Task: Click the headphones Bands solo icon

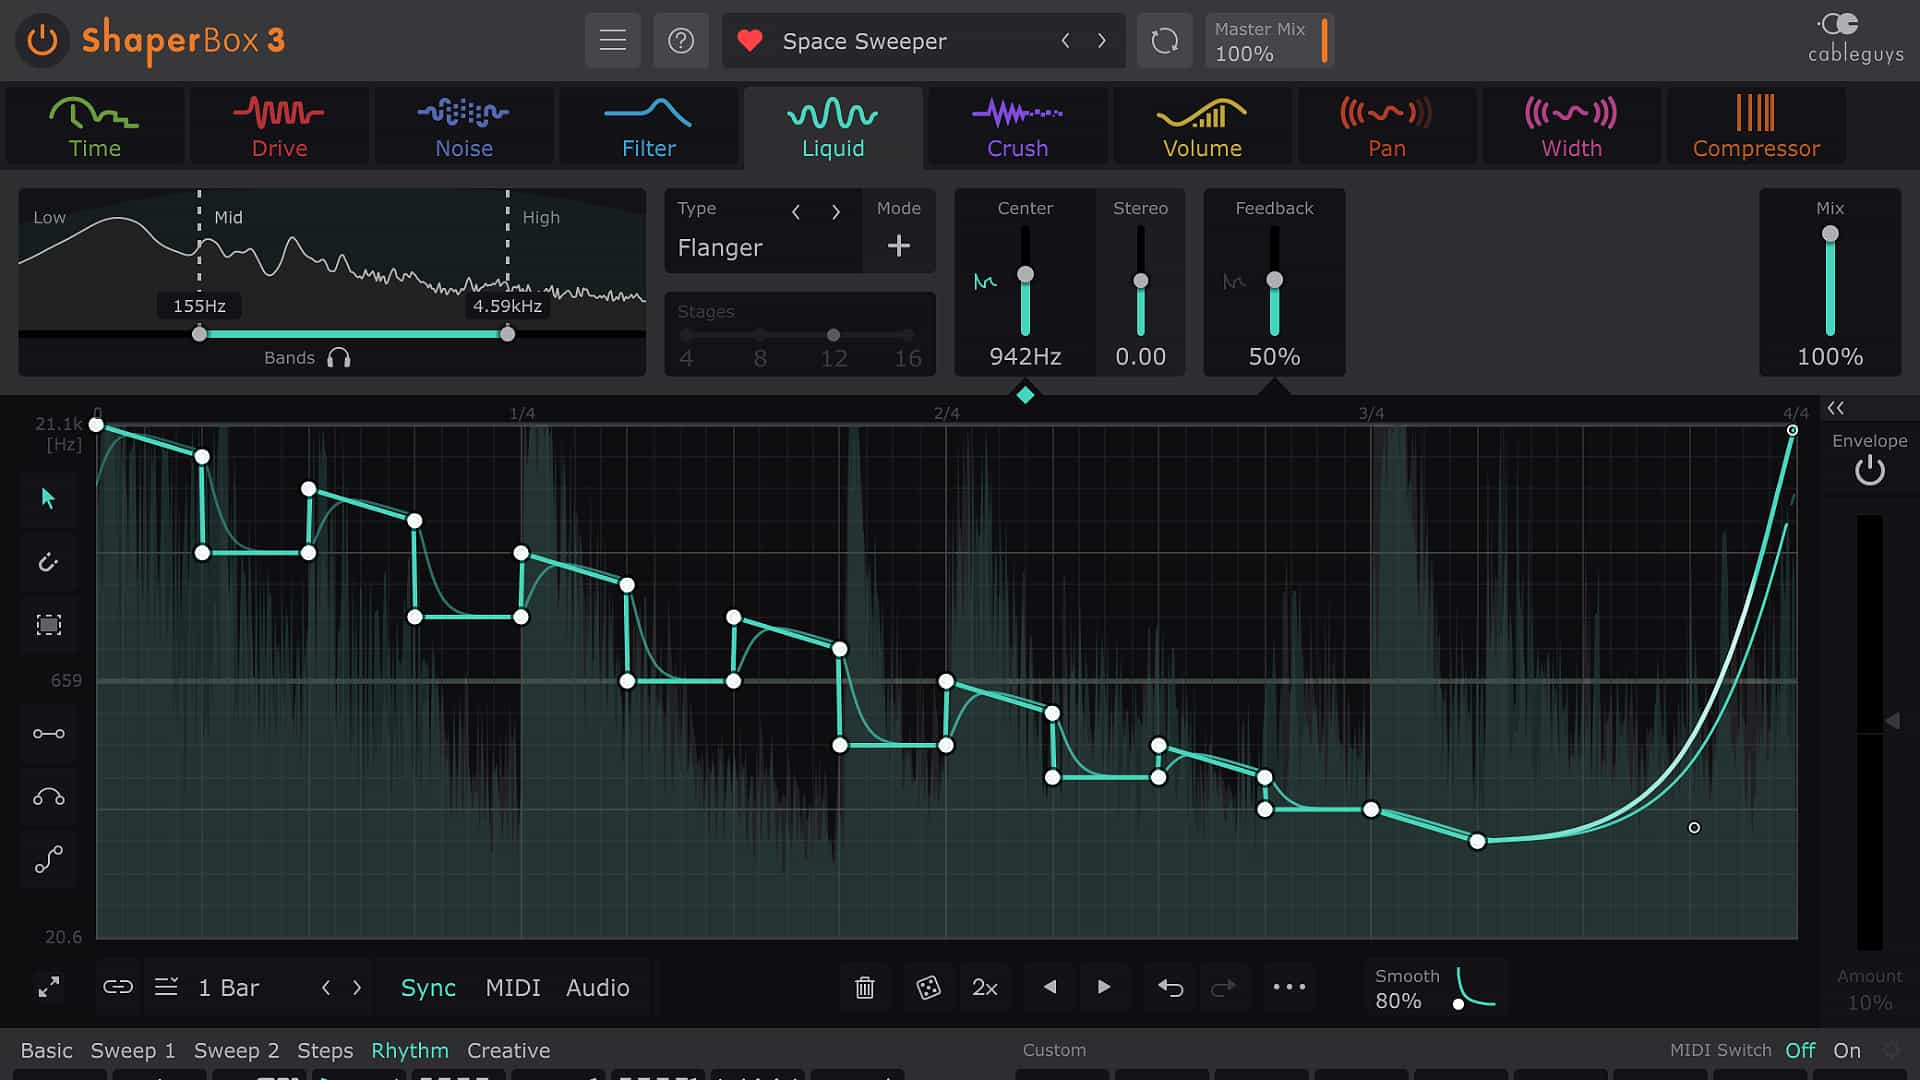Action: pyautogui.click(x=339, y=358)
